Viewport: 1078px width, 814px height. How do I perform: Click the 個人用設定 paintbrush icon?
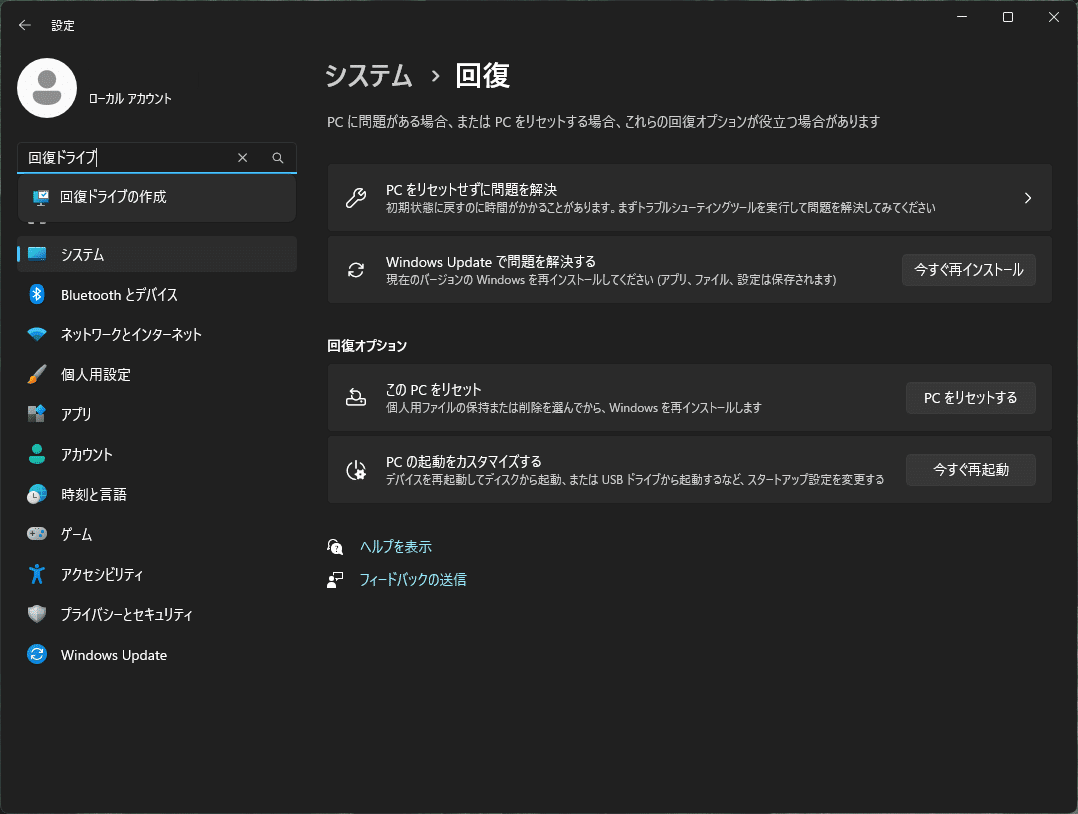[37, 374]
